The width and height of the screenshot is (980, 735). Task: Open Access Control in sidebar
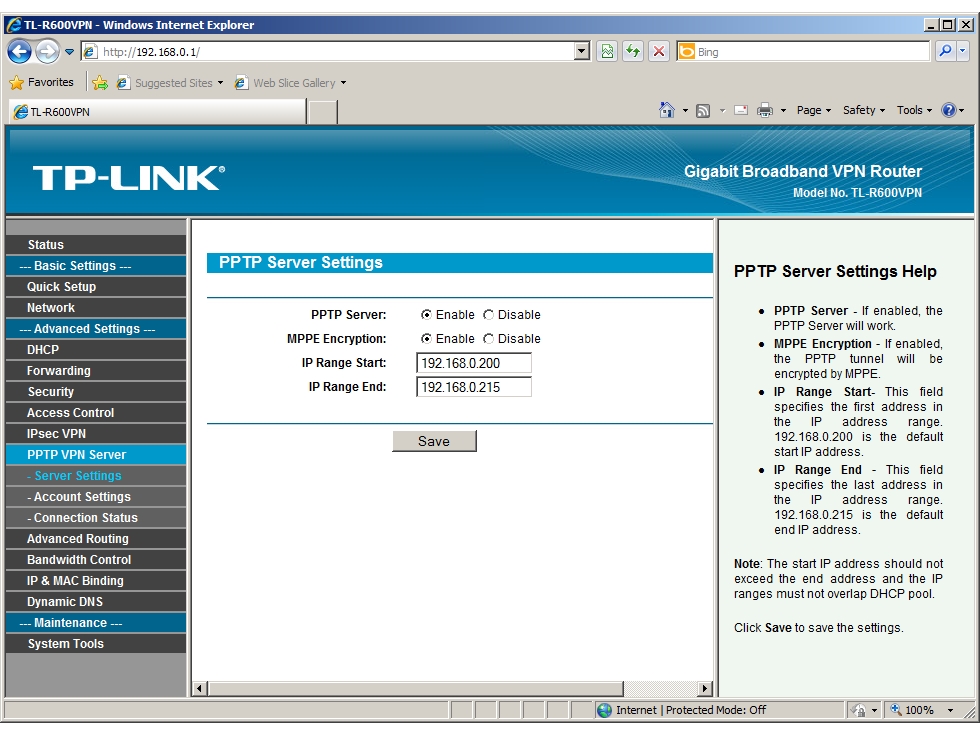click(96, 413)
